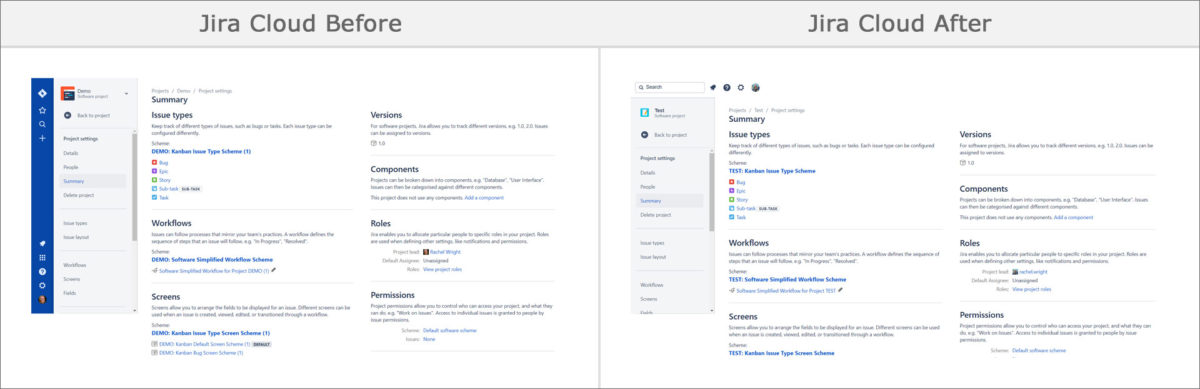The image size is (1200, 389).
Task: Click Add a component link in the After panel
Action: 1073,217
